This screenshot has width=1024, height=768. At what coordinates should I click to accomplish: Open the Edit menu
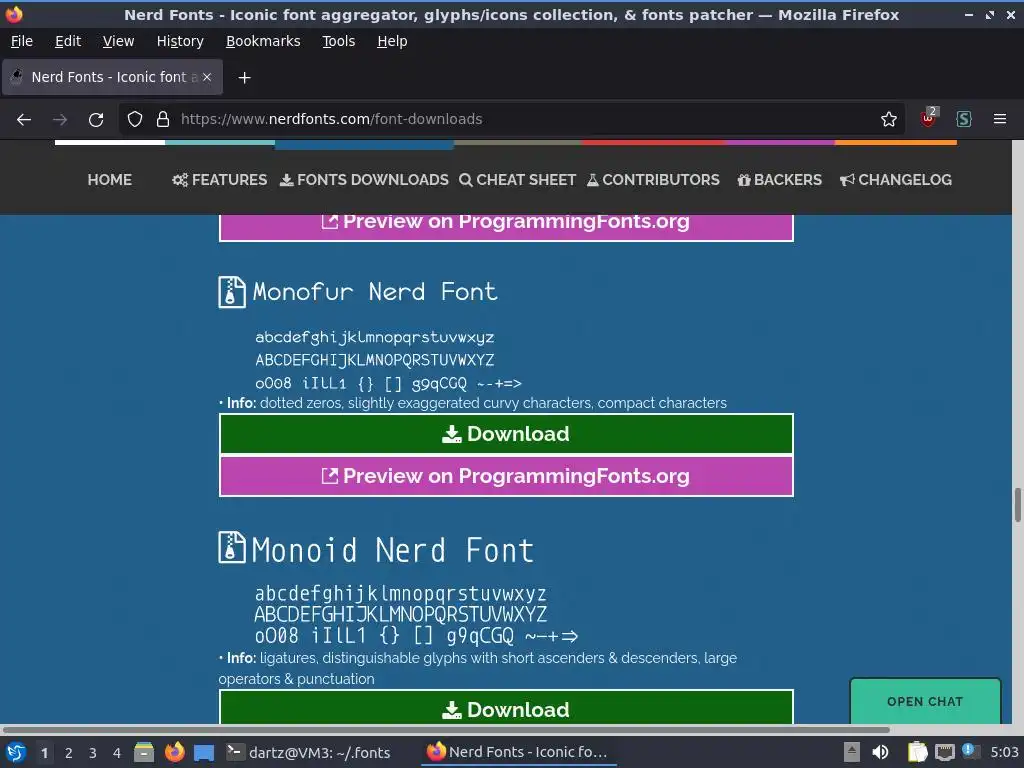[68, 41]
